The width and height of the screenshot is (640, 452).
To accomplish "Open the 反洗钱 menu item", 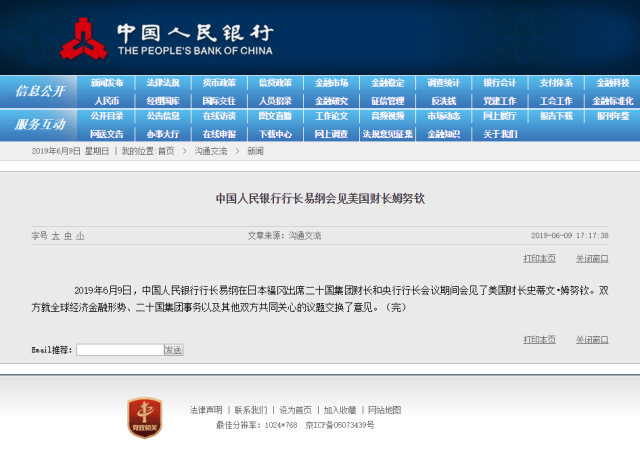I will [x=444, y=101].
